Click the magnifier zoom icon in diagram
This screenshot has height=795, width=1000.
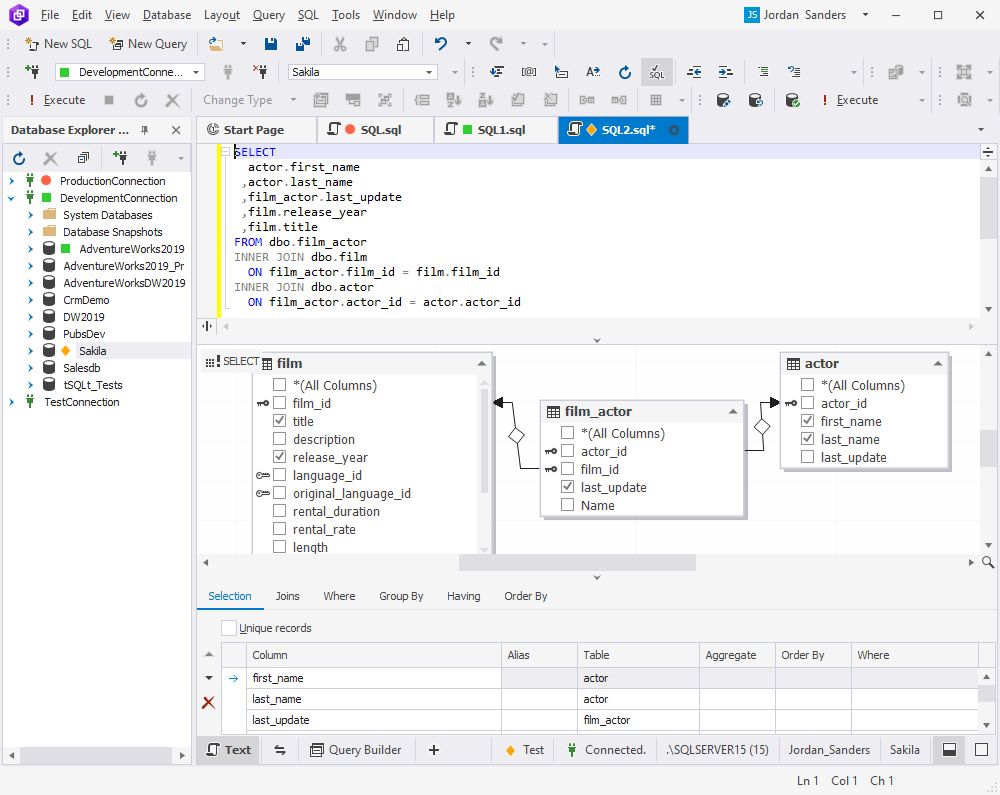(988, 562)
